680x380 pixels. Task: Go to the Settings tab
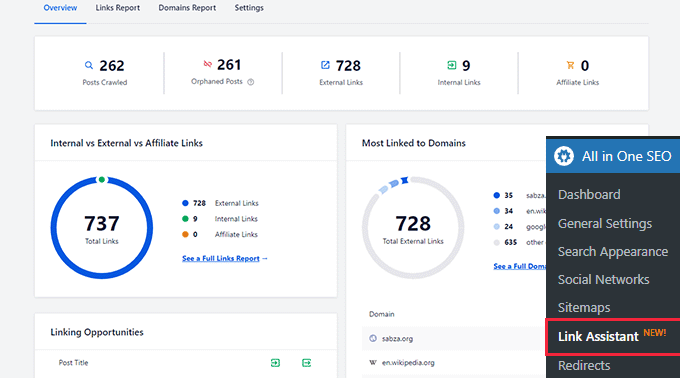point(249,8)
